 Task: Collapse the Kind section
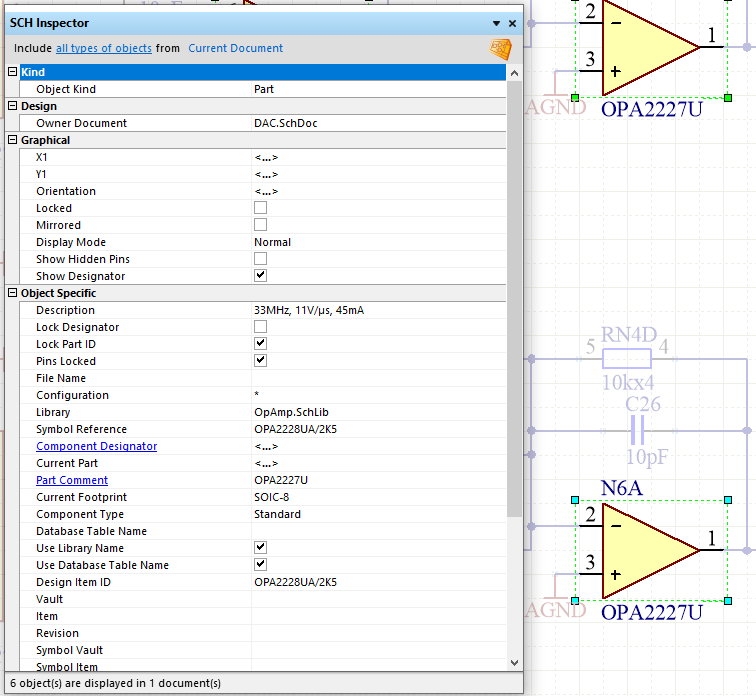click(13, 72)
